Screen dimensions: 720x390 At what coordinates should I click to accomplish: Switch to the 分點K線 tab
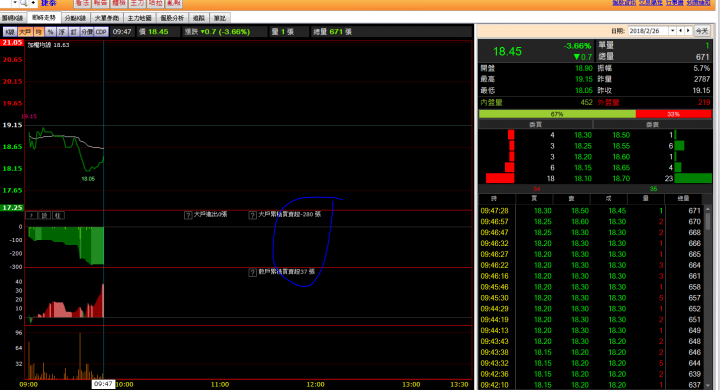coord(75,18)
